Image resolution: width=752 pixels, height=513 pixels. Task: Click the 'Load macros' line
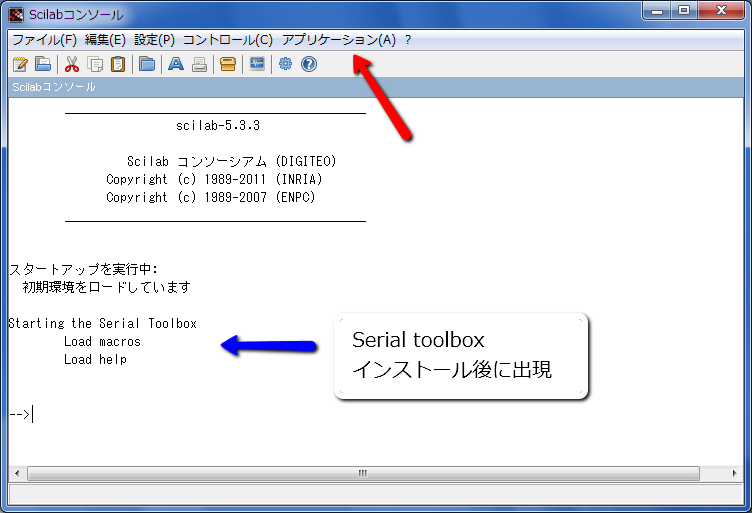pyautogui.click(x=102, y=342)
